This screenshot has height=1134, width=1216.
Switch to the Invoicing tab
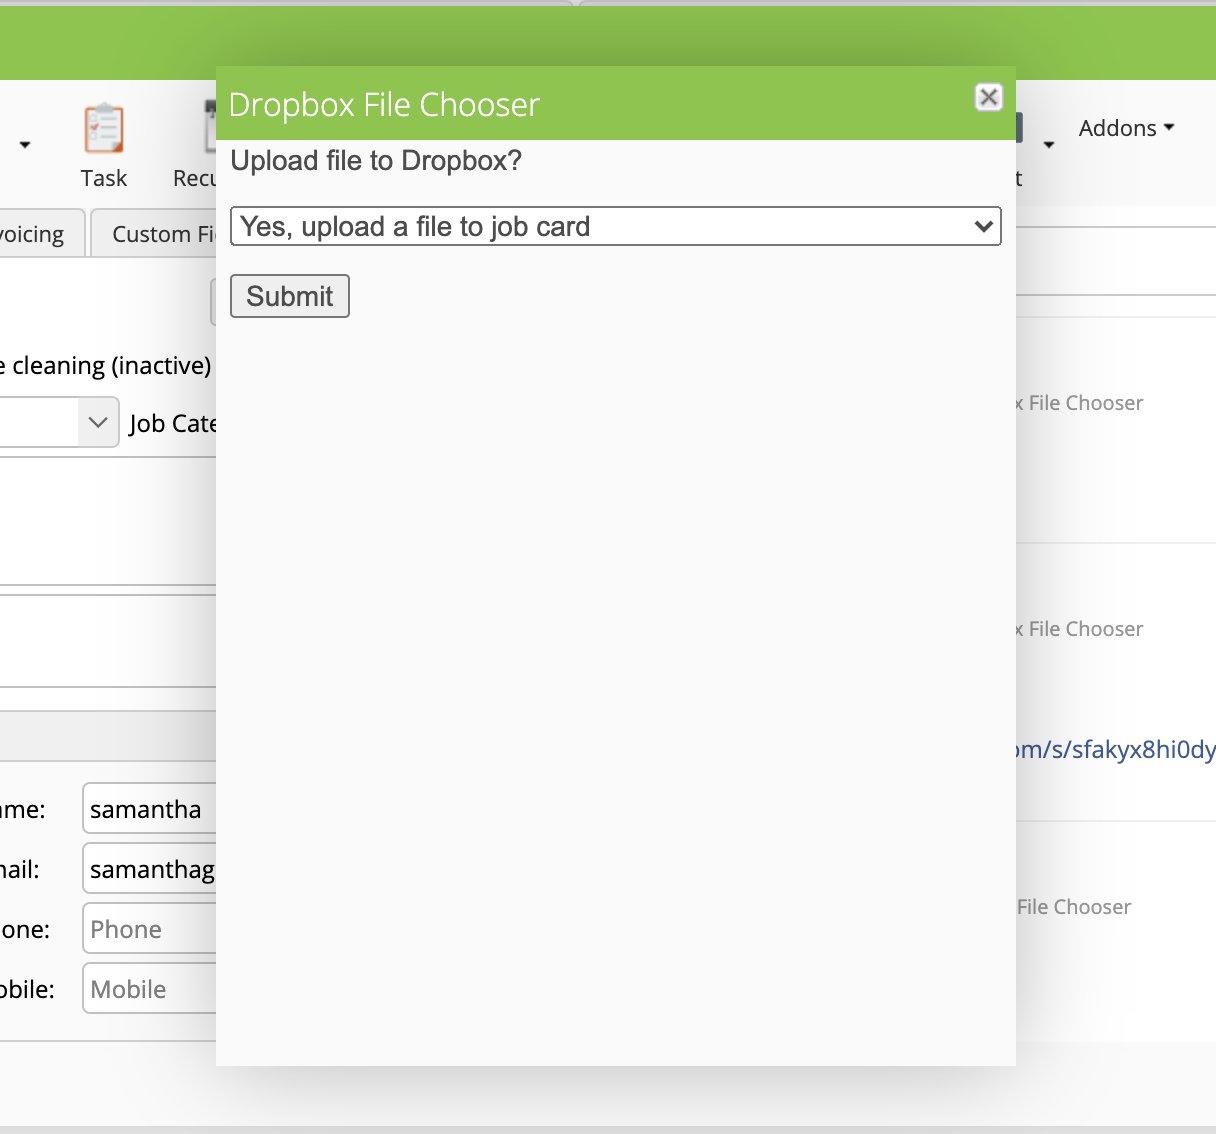[33, 234]
